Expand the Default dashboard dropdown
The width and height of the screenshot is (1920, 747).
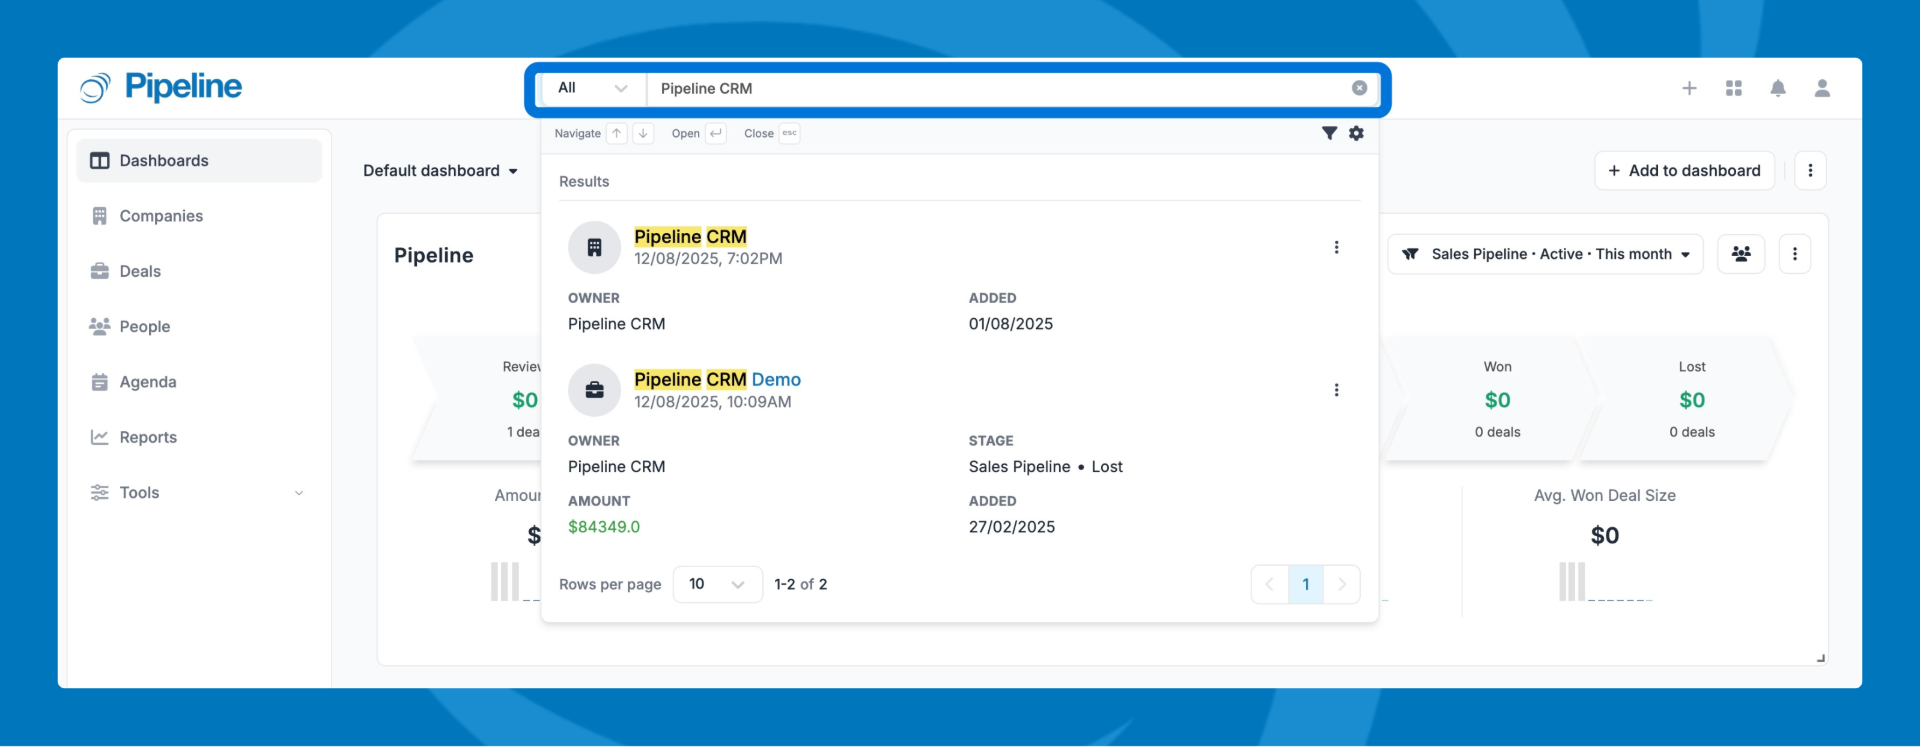[441, 171]
